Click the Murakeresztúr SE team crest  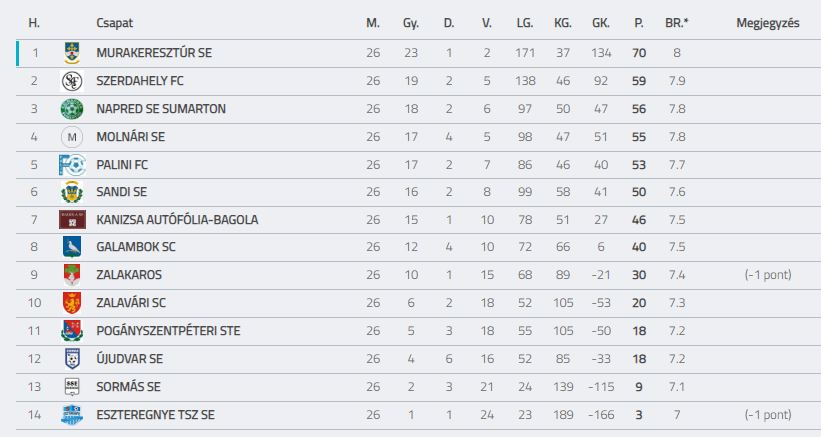[x=72, y=53]
